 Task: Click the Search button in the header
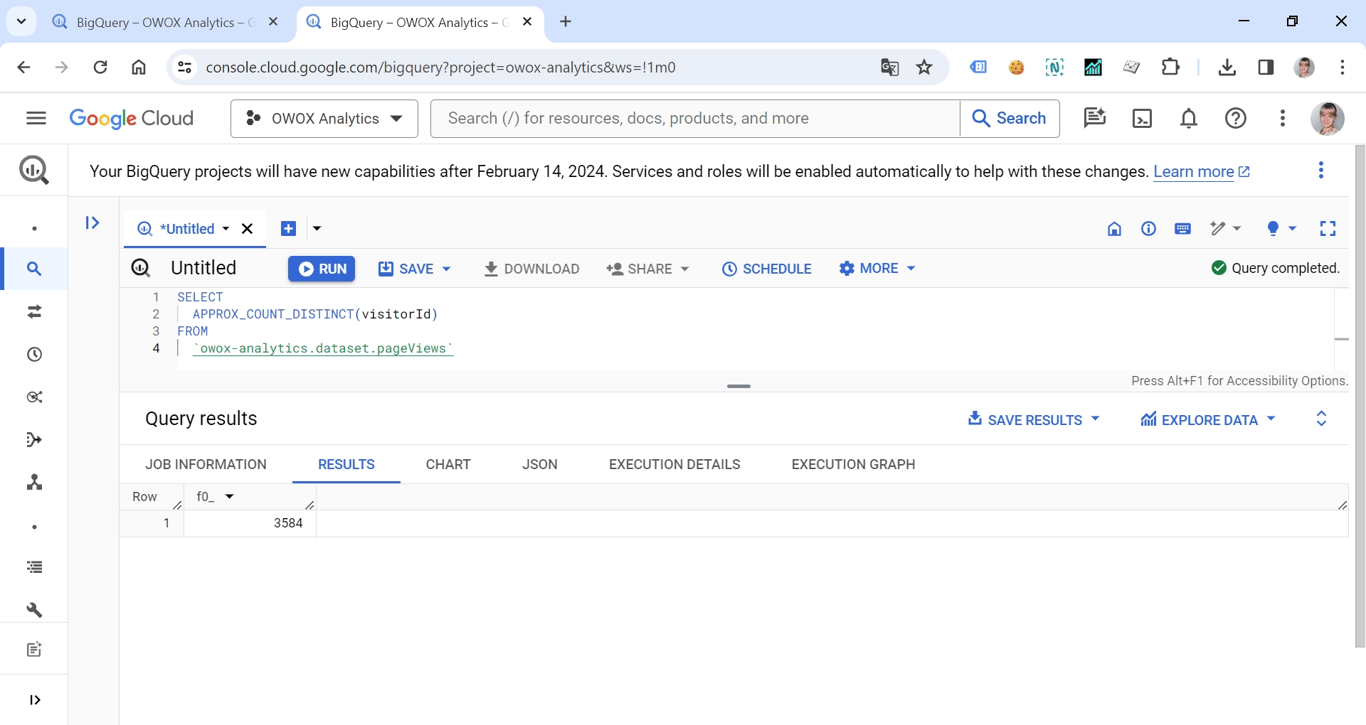(x=1009, y=118)
